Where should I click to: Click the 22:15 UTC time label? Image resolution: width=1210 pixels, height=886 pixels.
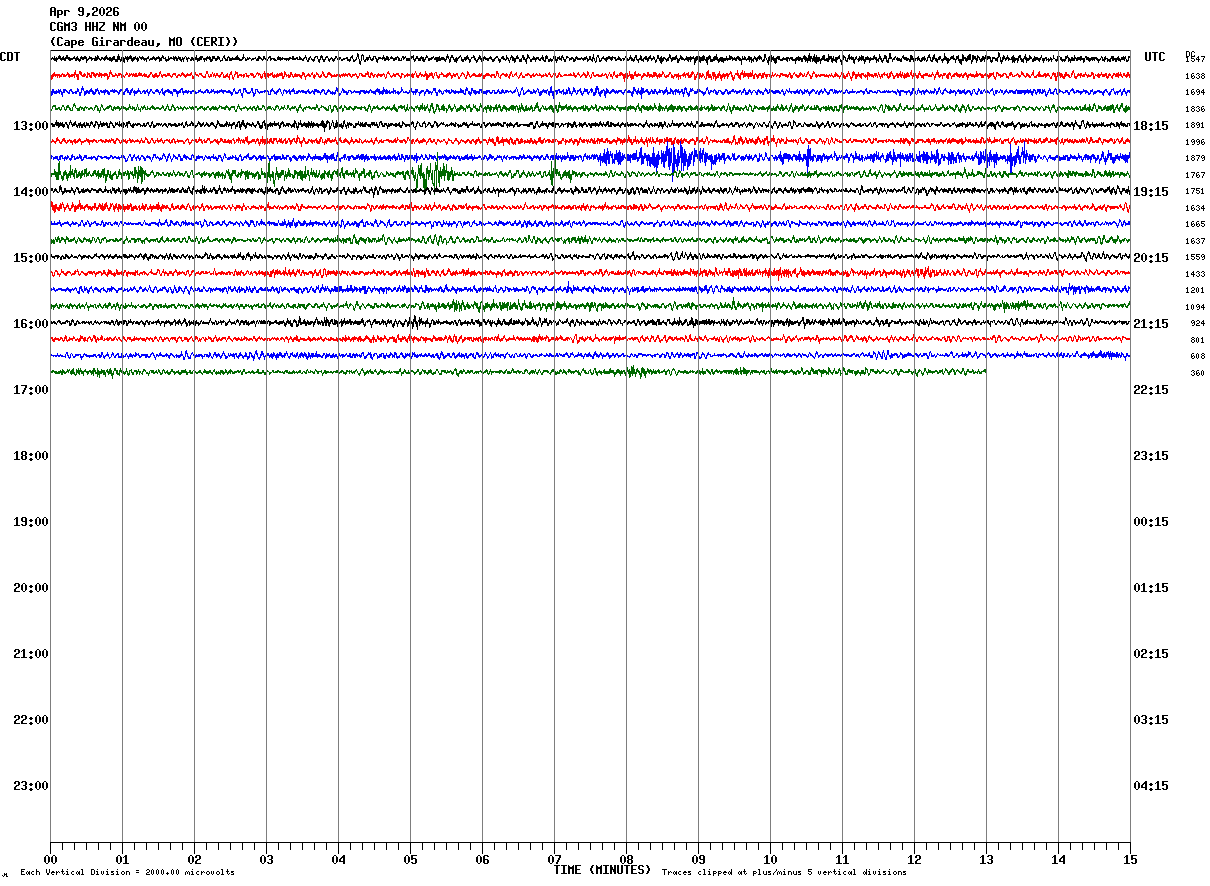1151,390
